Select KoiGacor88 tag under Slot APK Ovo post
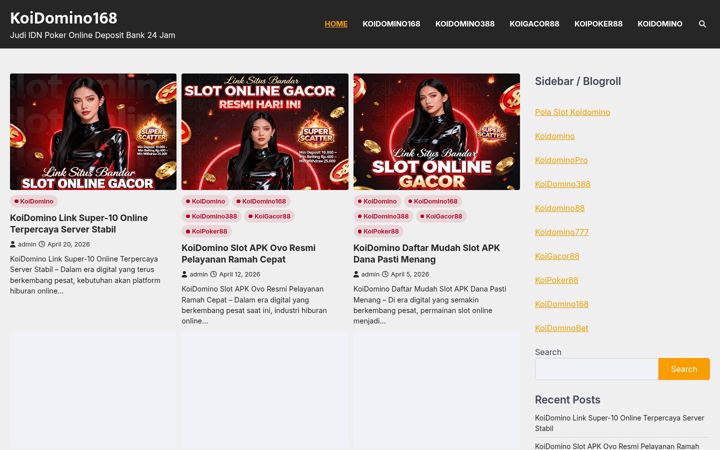This screenshot has height=450, width=720. pos(269,216)
